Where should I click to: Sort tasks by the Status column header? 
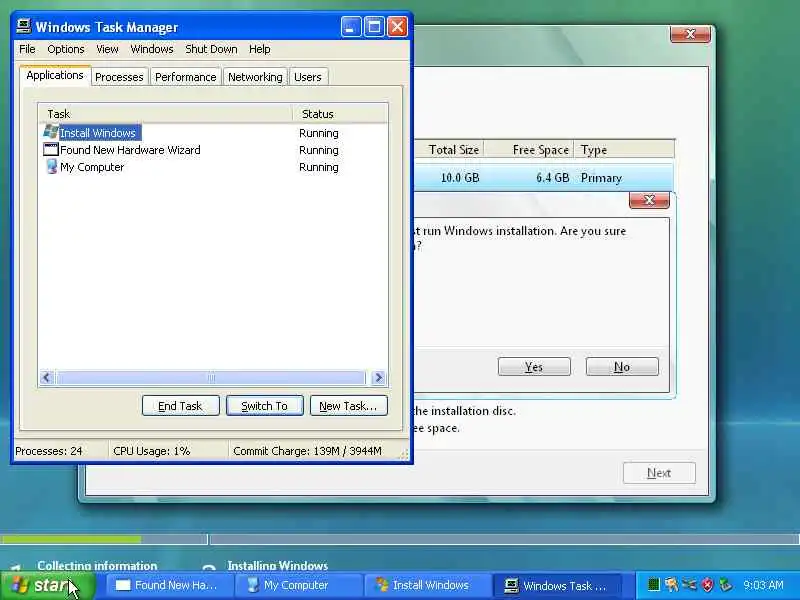click(x=340, y=114)
